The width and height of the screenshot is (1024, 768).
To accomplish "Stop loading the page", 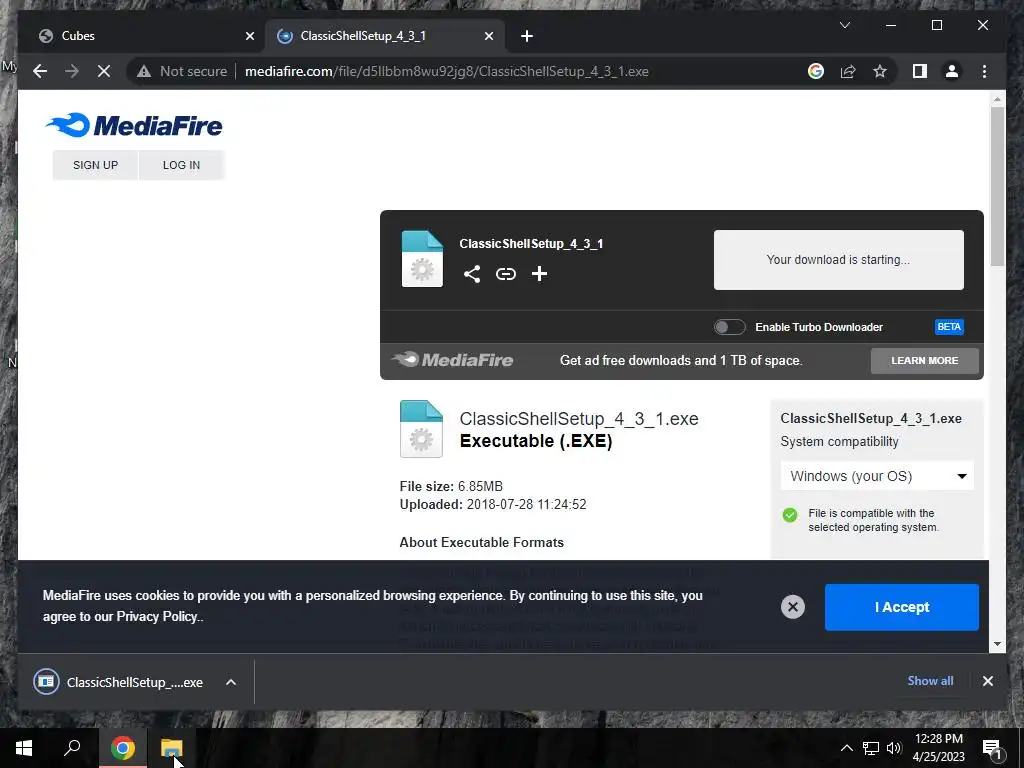I will (104, 71).
